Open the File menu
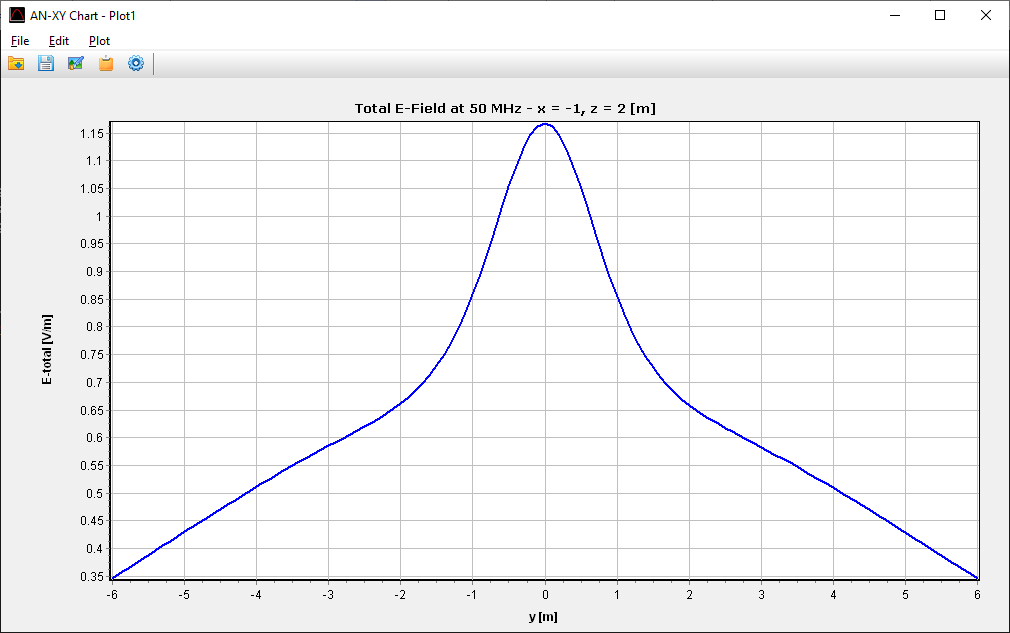The image size is (1010, 633). (20, 41)
